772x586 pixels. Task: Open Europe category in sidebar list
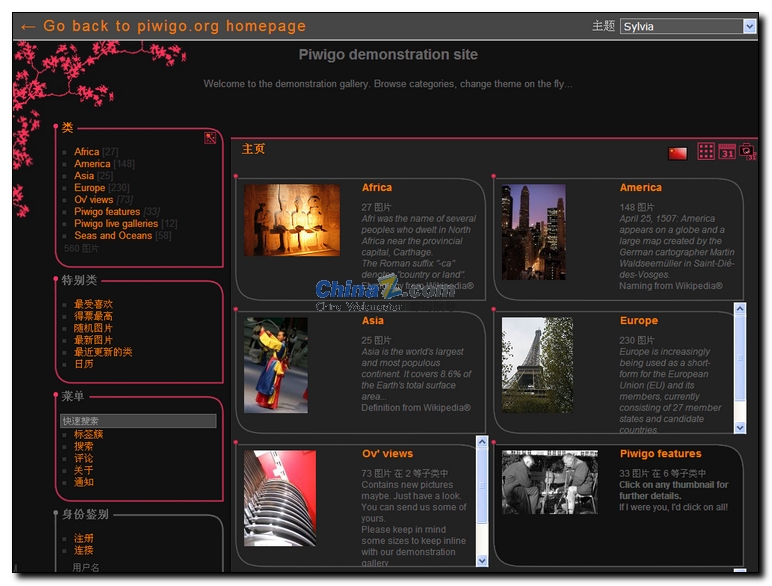pos(90,188)
